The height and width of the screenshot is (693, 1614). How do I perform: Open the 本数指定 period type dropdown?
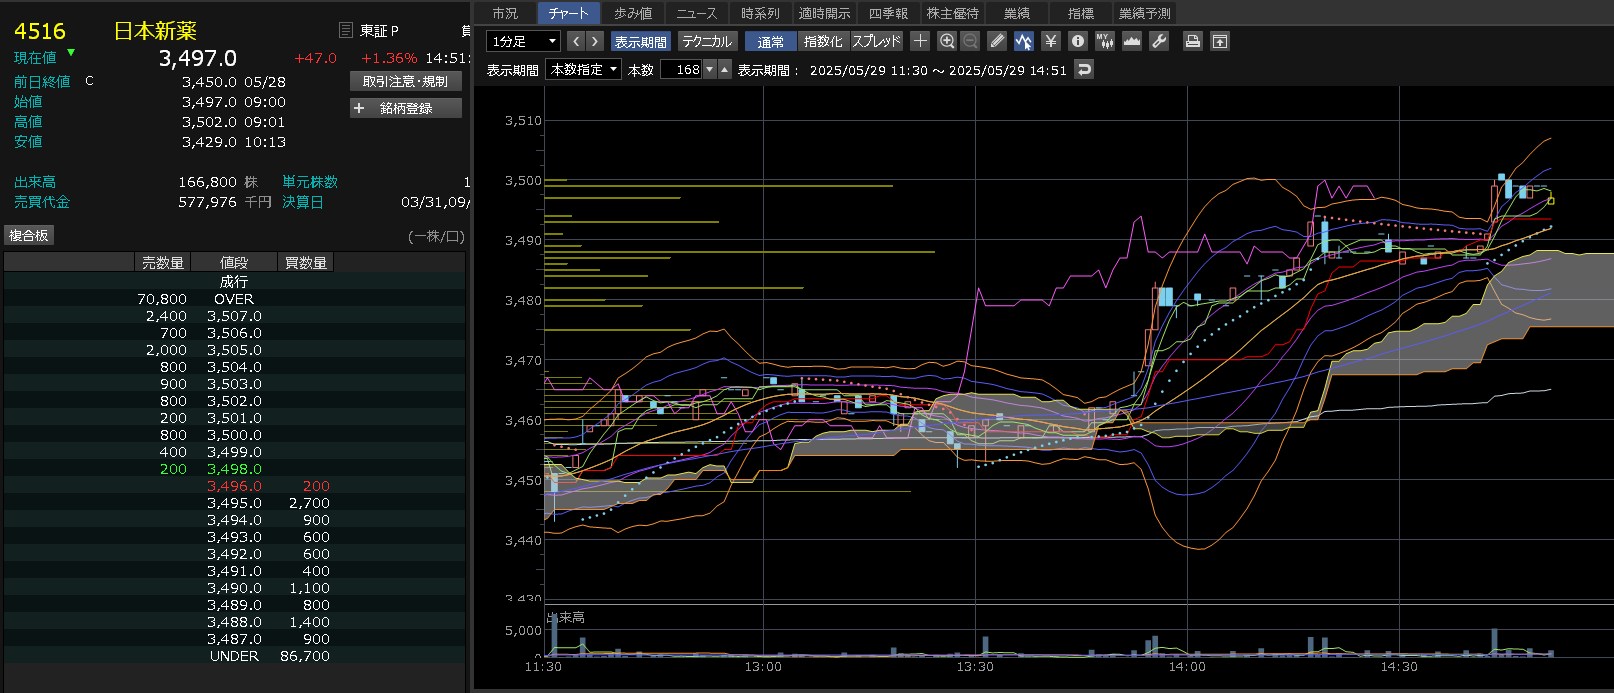tap(584, 69)
